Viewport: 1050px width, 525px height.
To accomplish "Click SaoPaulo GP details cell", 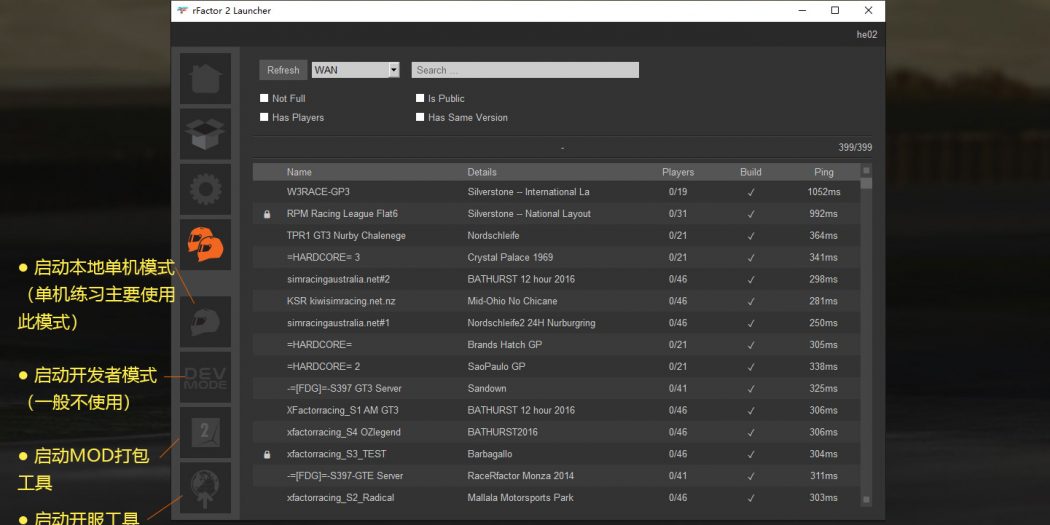I will pyautogui.click(x=496, y=366).
